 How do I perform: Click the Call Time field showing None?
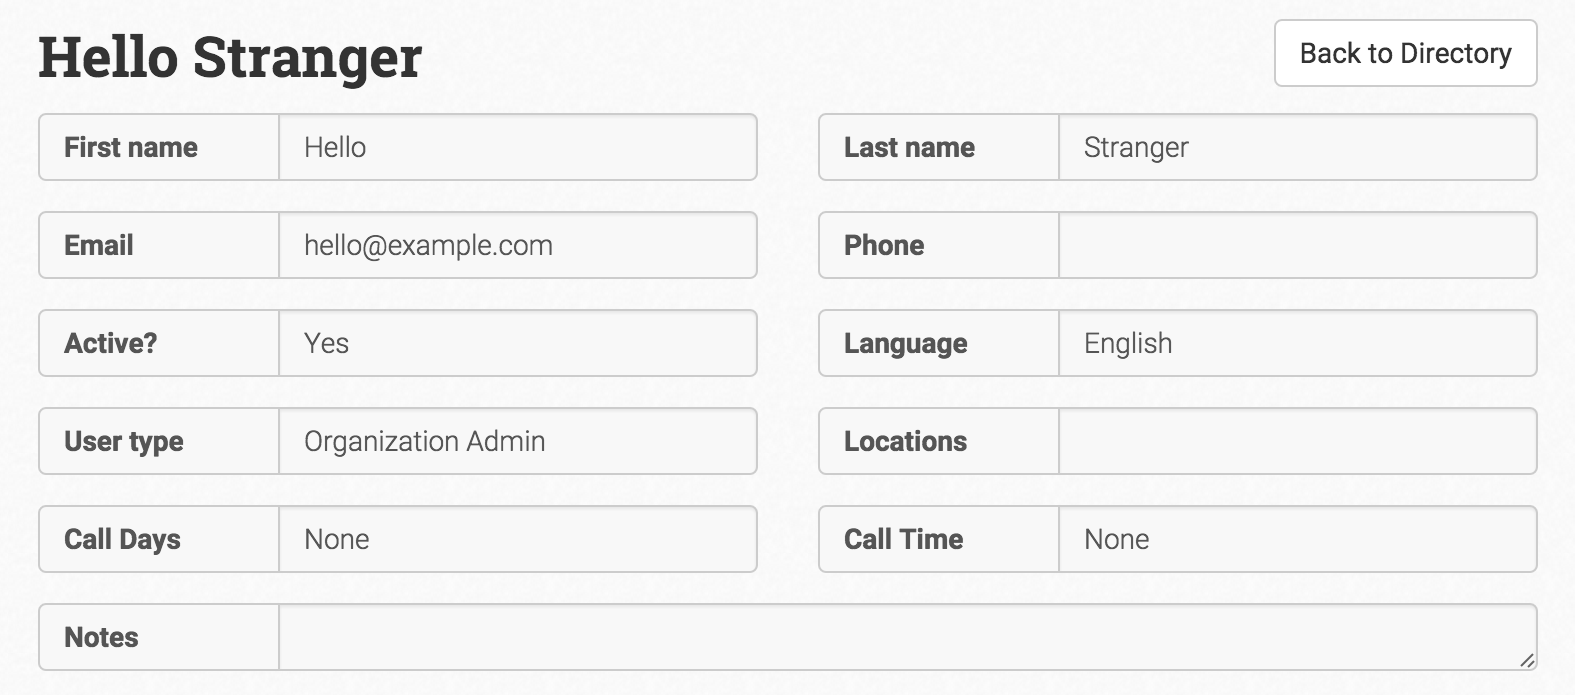[x=1297, y=539]
